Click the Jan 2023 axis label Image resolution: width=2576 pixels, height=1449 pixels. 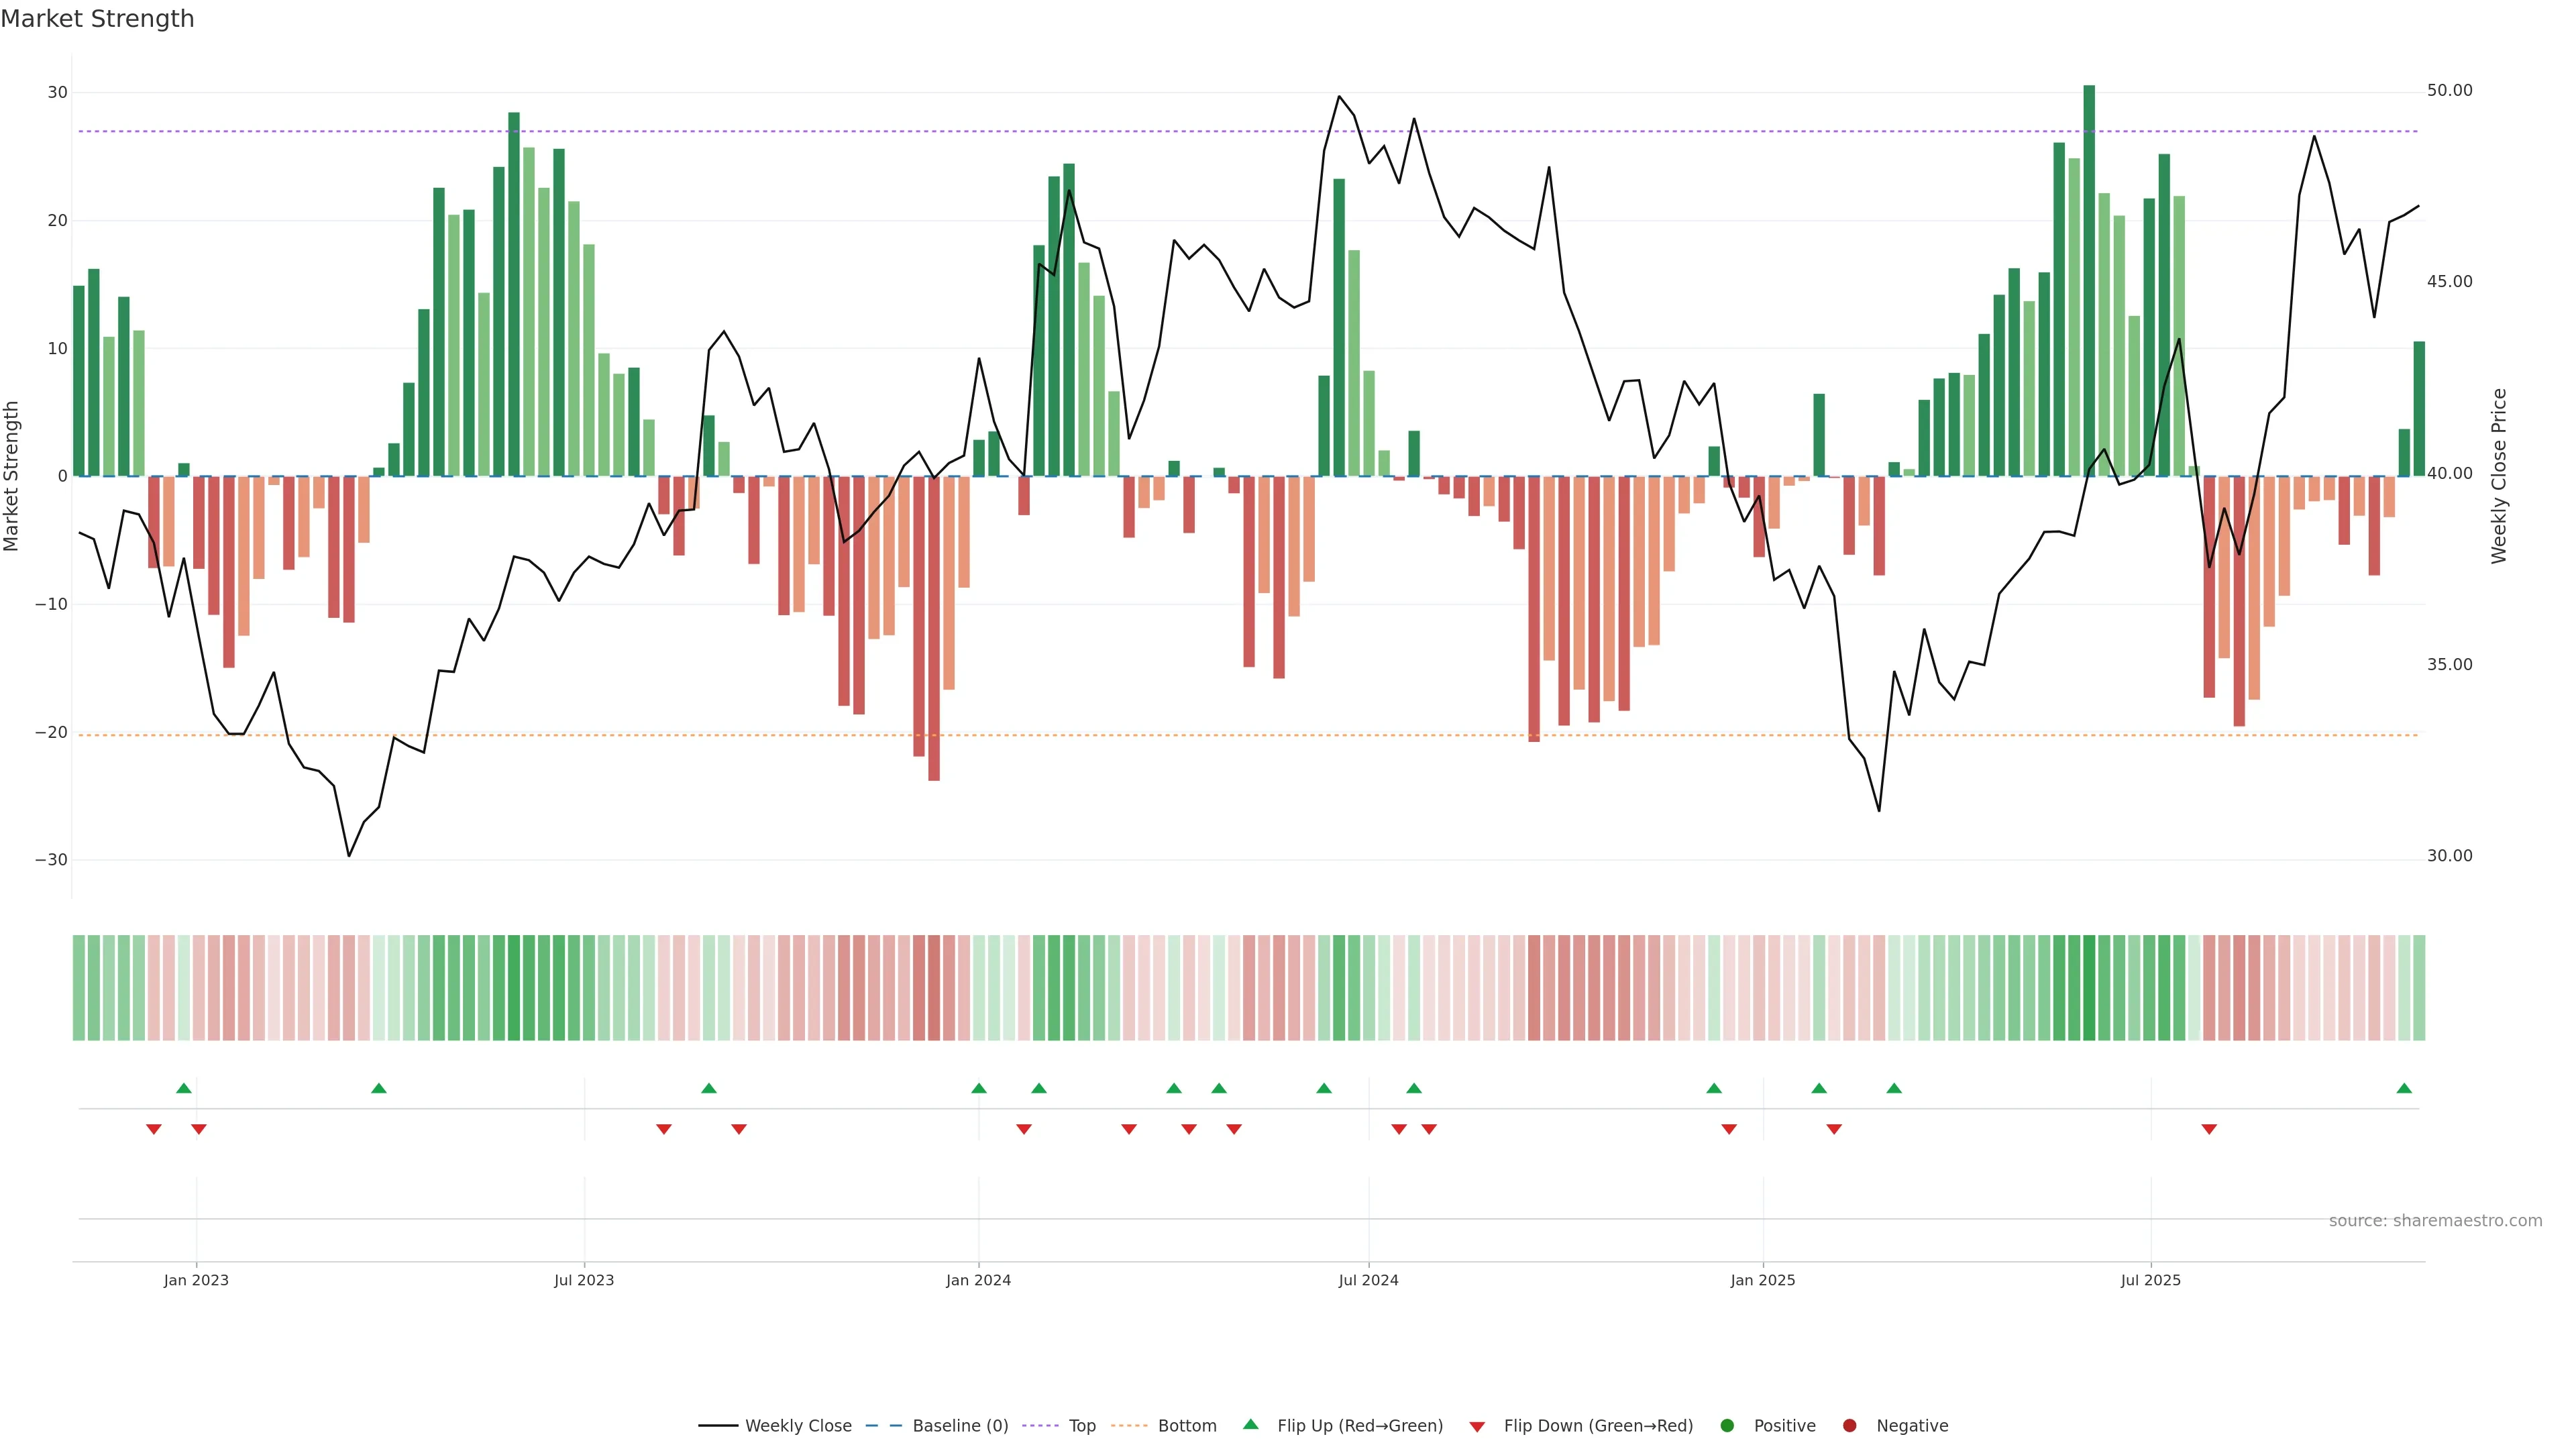coord(196,1280)
